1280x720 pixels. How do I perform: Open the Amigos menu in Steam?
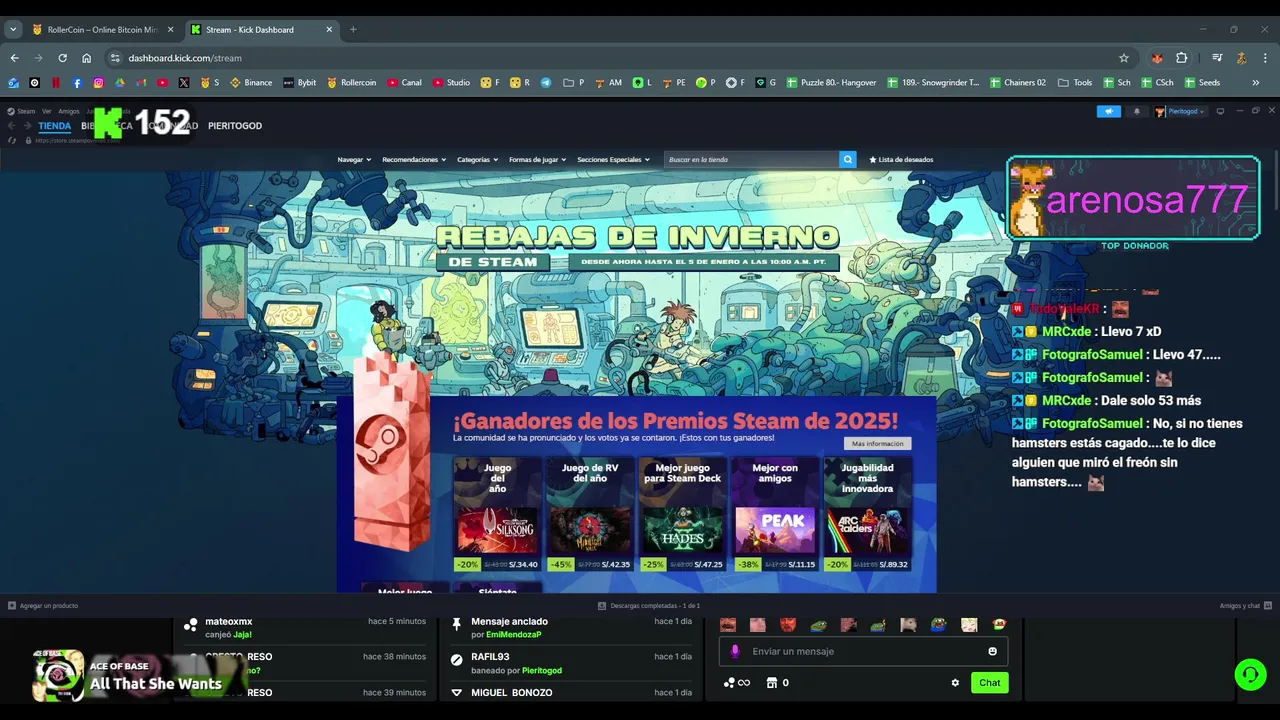pos(69,111)
